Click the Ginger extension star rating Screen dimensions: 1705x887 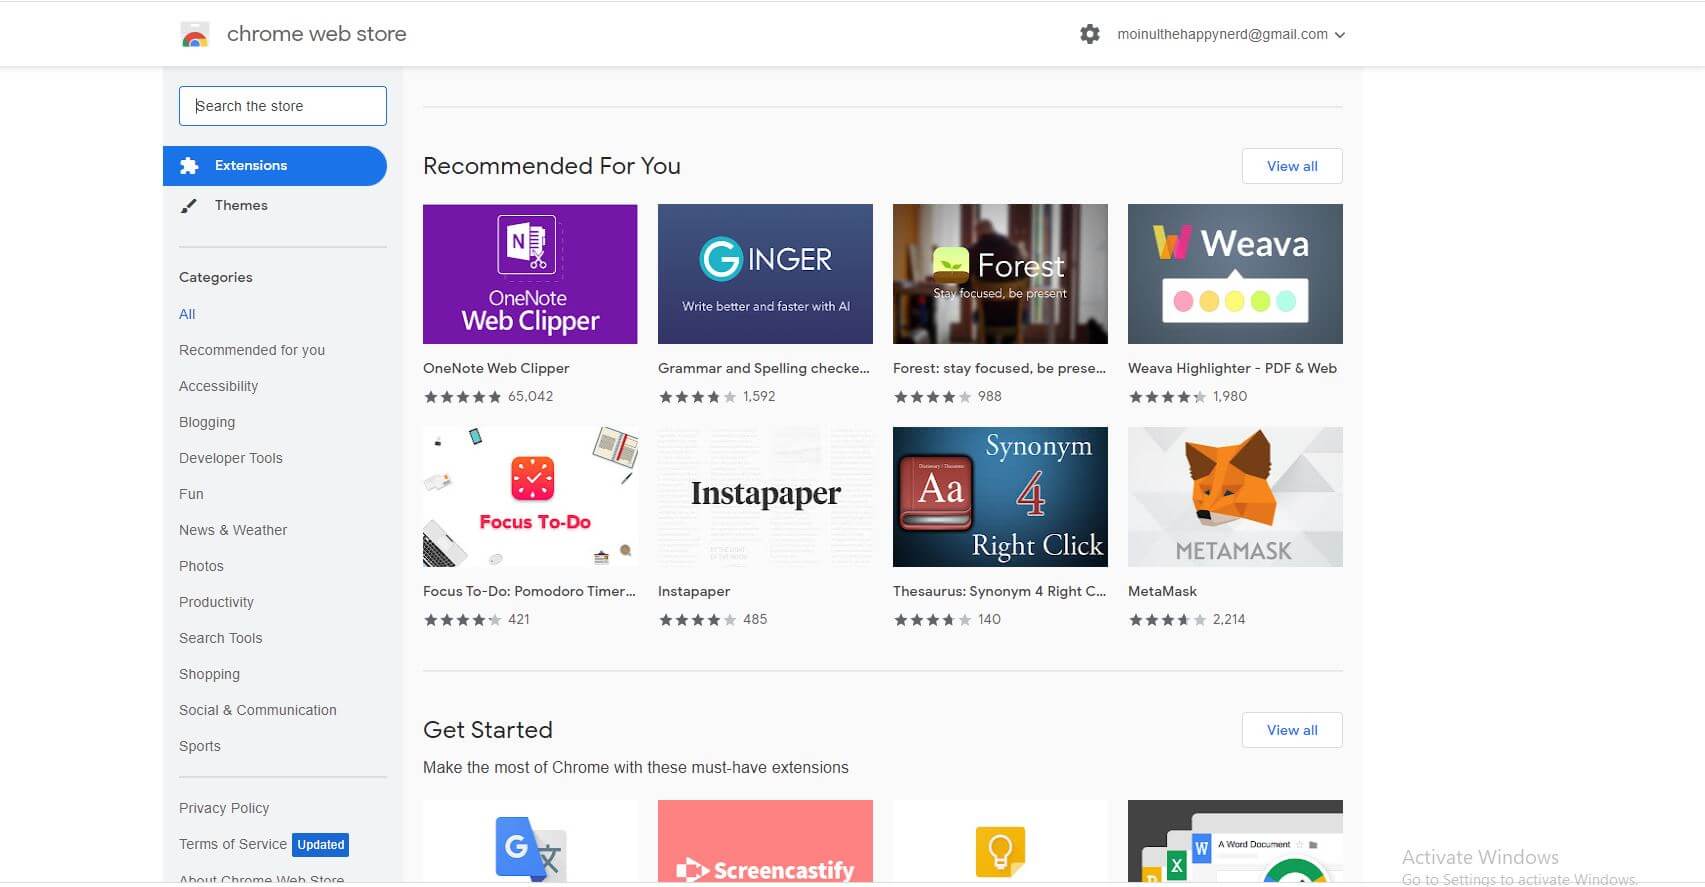(698, 397)
